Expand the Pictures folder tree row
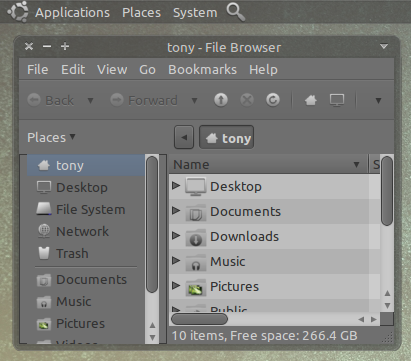Image resolution: width=411 pixels, height=361 pixels. point(176,285)
